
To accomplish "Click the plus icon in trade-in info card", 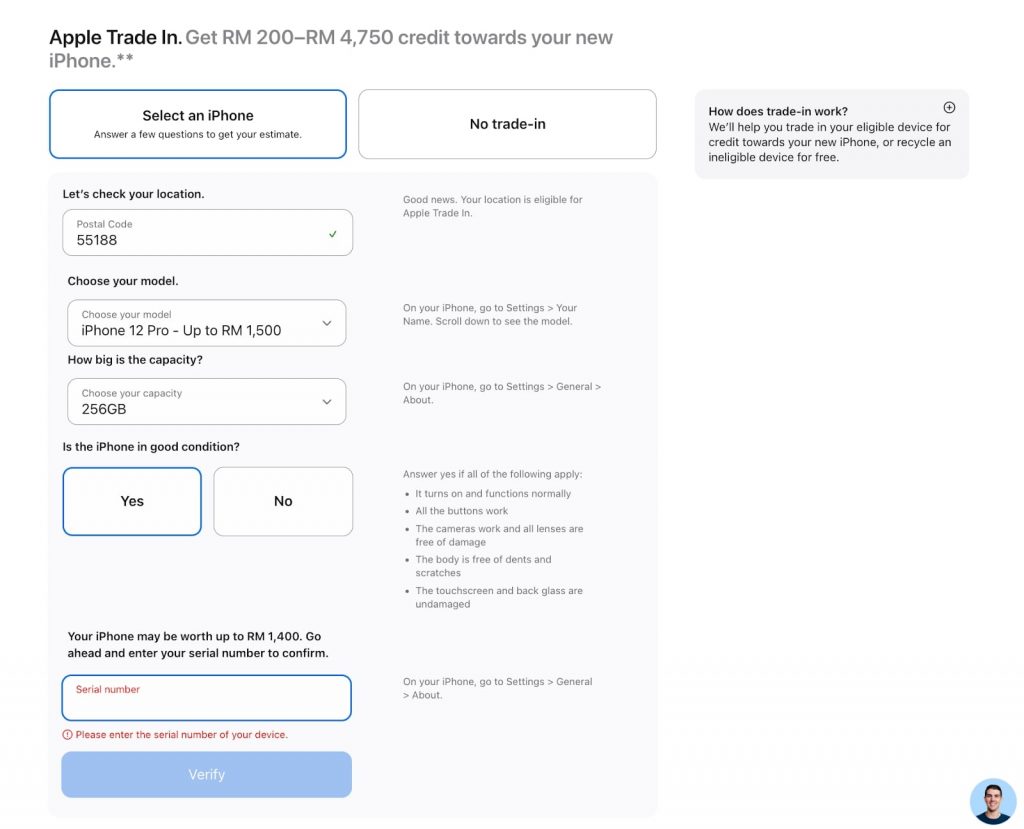I will tap(949, 108).
